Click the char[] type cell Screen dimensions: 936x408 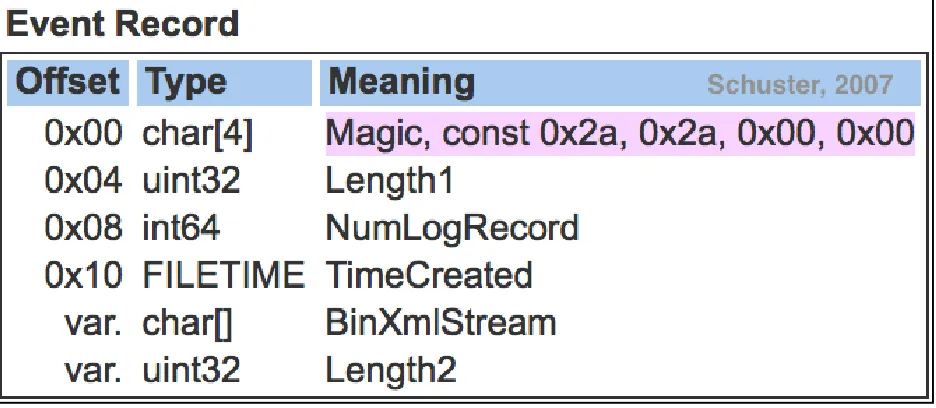(187, 324)
